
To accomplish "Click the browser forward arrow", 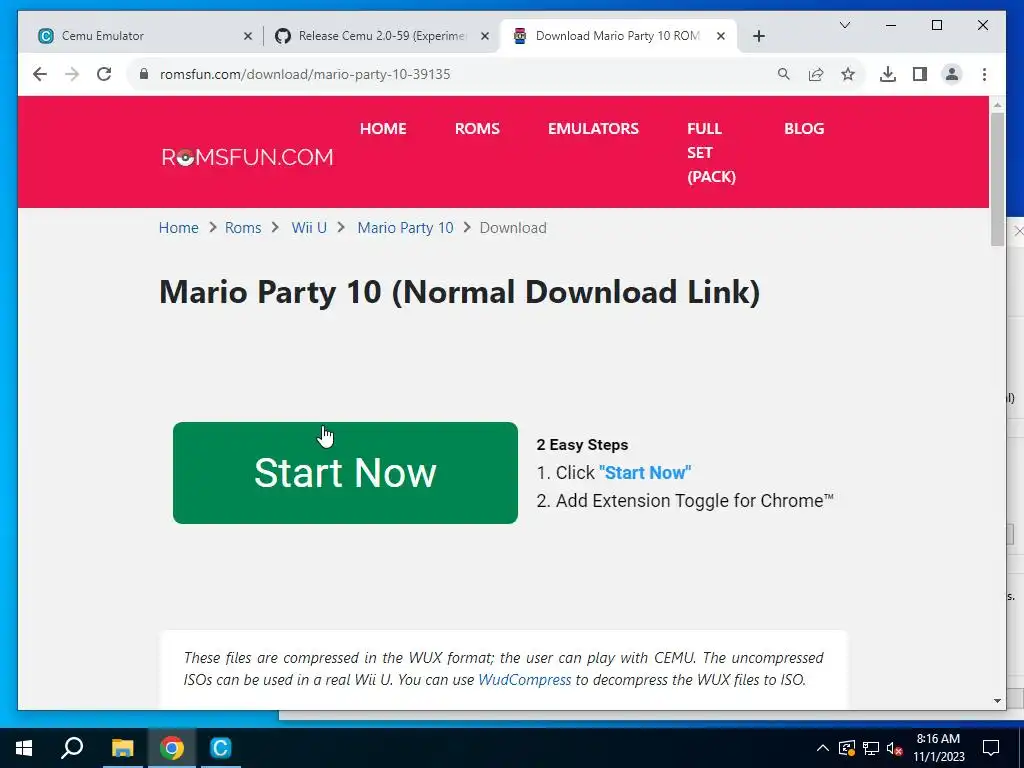I will (x=72, y=74).
